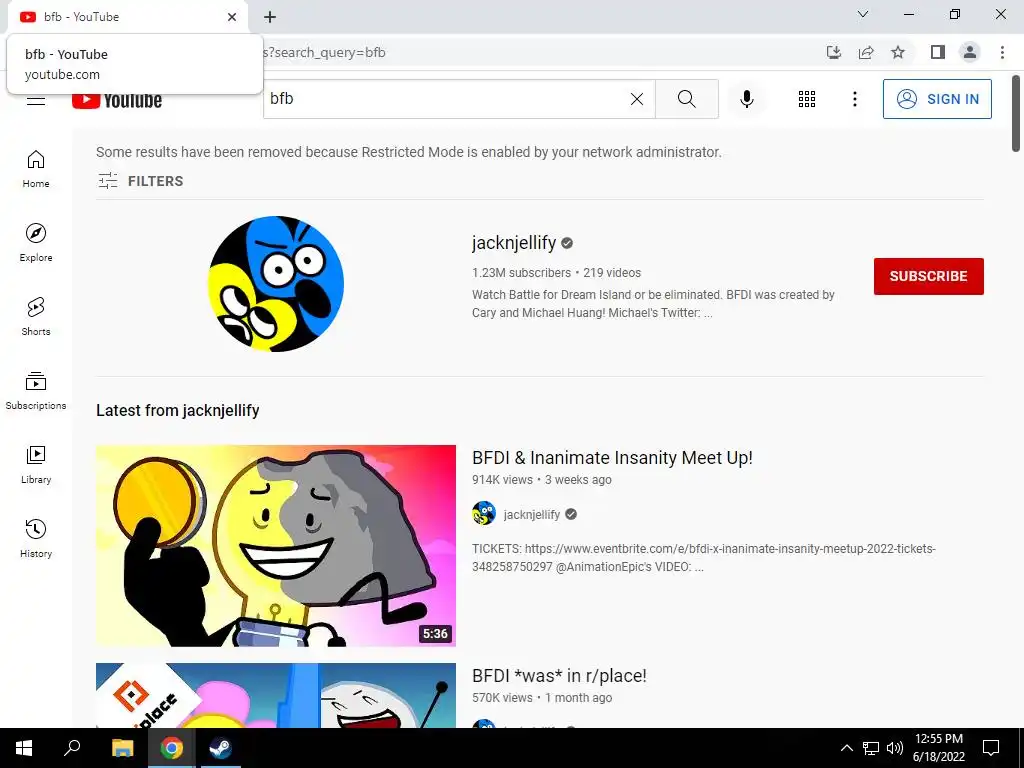Viewport: 1024px width, 768px height.
Task: Open a new browser tab
Action: (270, 17)
